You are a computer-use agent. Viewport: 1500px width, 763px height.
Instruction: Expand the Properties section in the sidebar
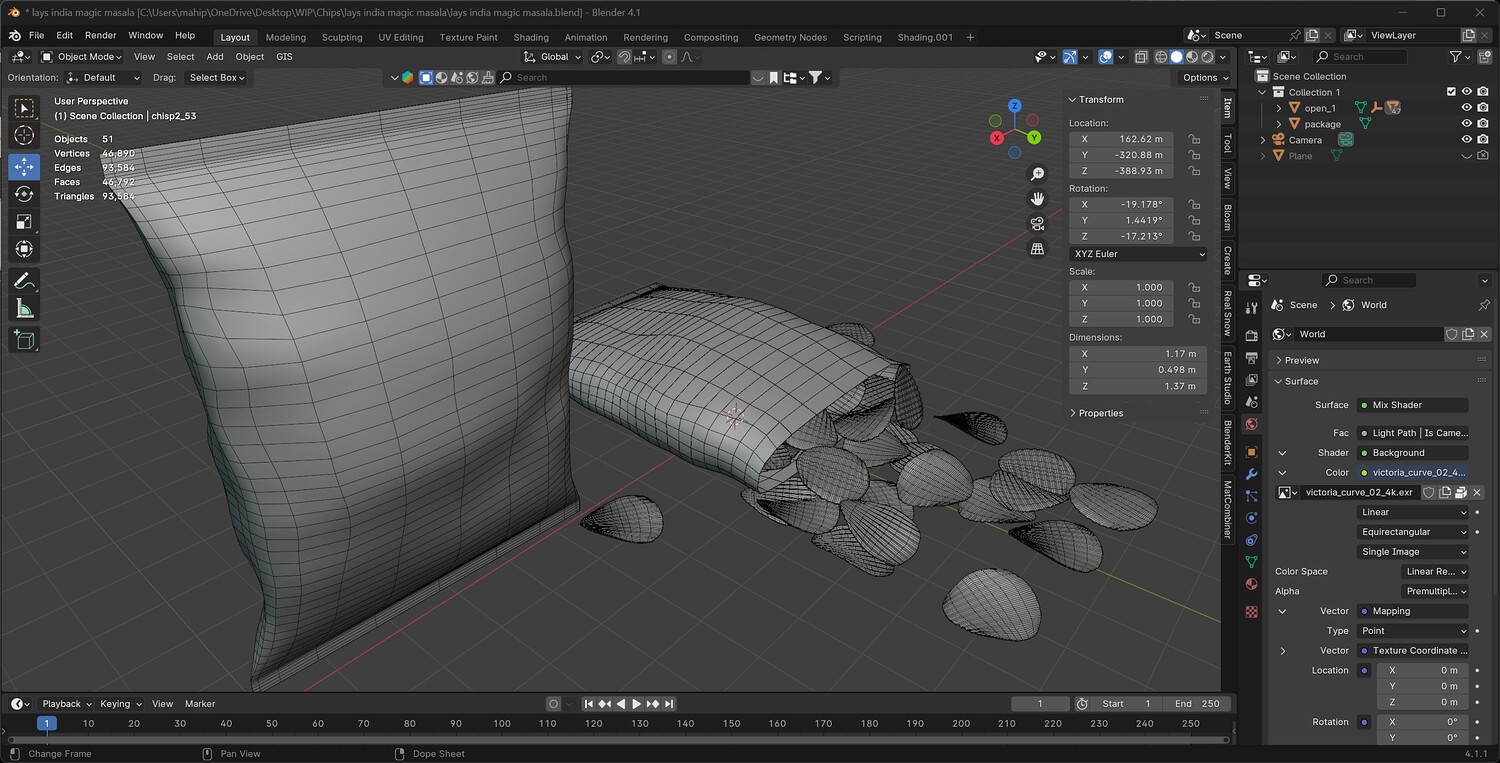tap(1099, 413)
